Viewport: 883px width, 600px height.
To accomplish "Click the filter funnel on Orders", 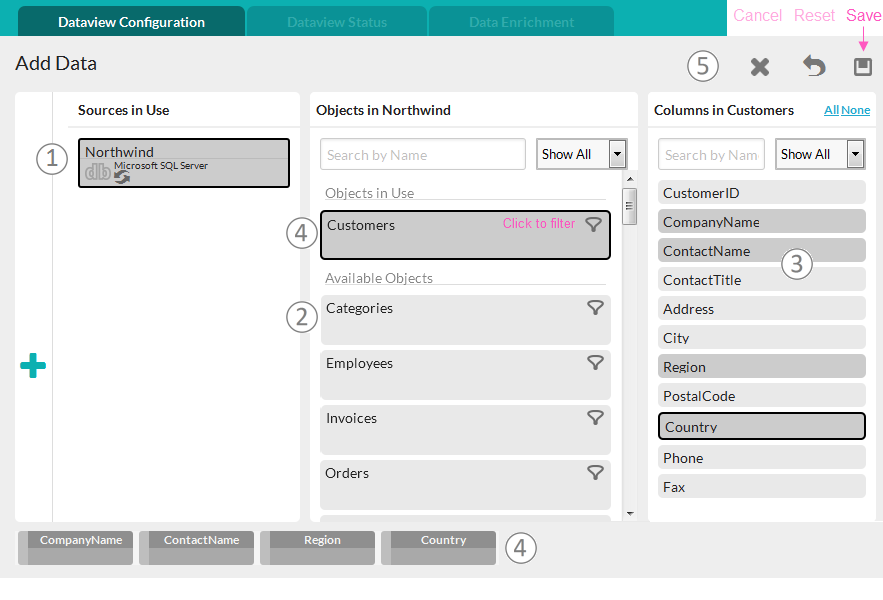I will coord(595,473).
